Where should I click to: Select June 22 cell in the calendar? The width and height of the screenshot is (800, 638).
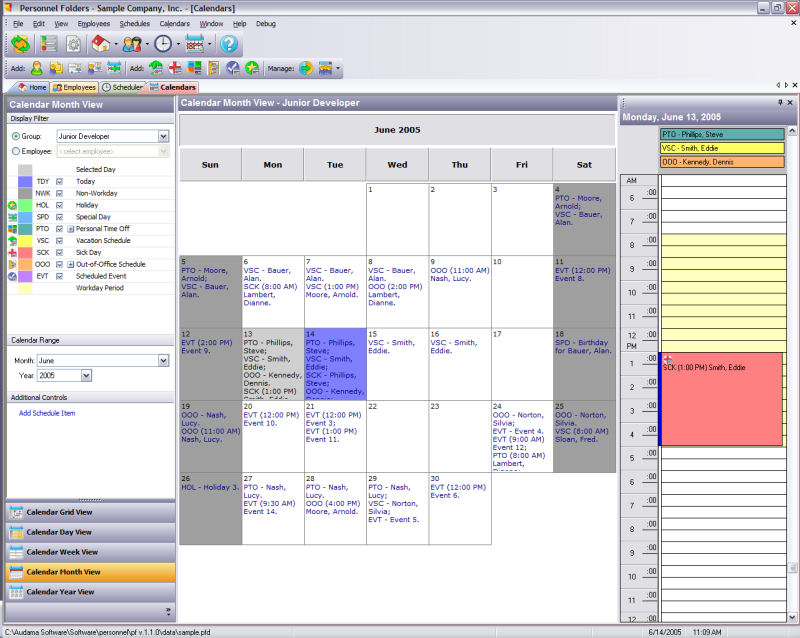[x=397, y=435]
